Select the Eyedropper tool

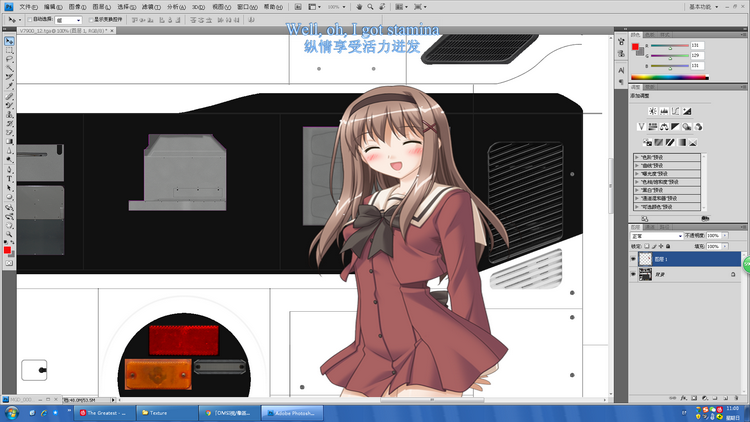tap(9, 87)
